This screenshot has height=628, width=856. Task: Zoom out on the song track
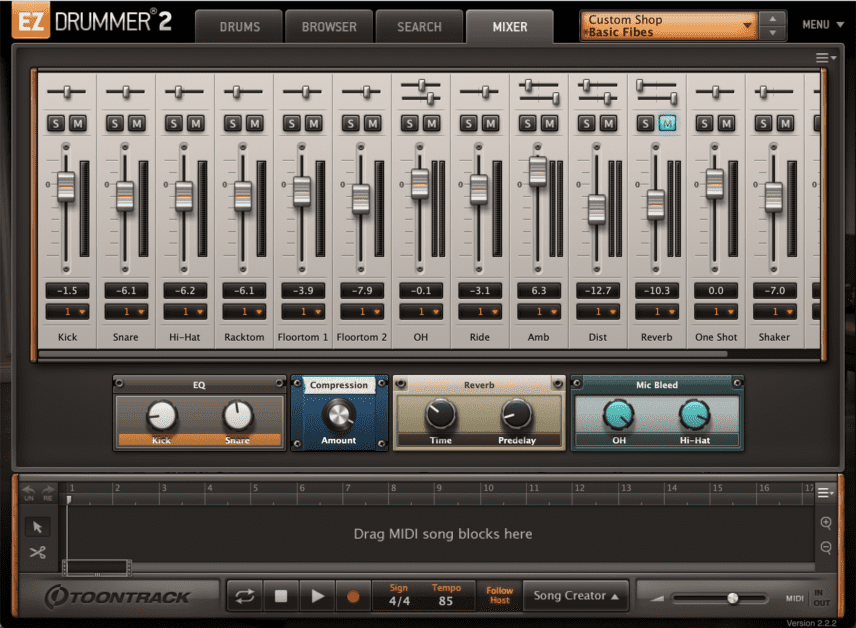[x=826, y=547]
